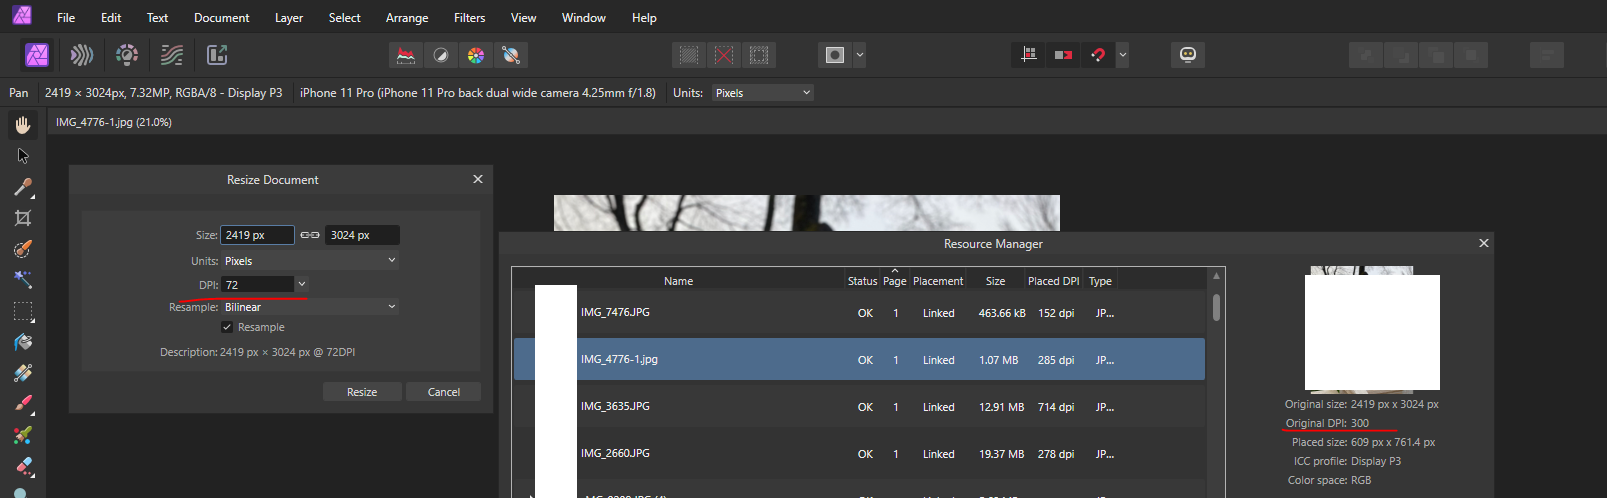Switch to Export Persona

pos(217,55)
